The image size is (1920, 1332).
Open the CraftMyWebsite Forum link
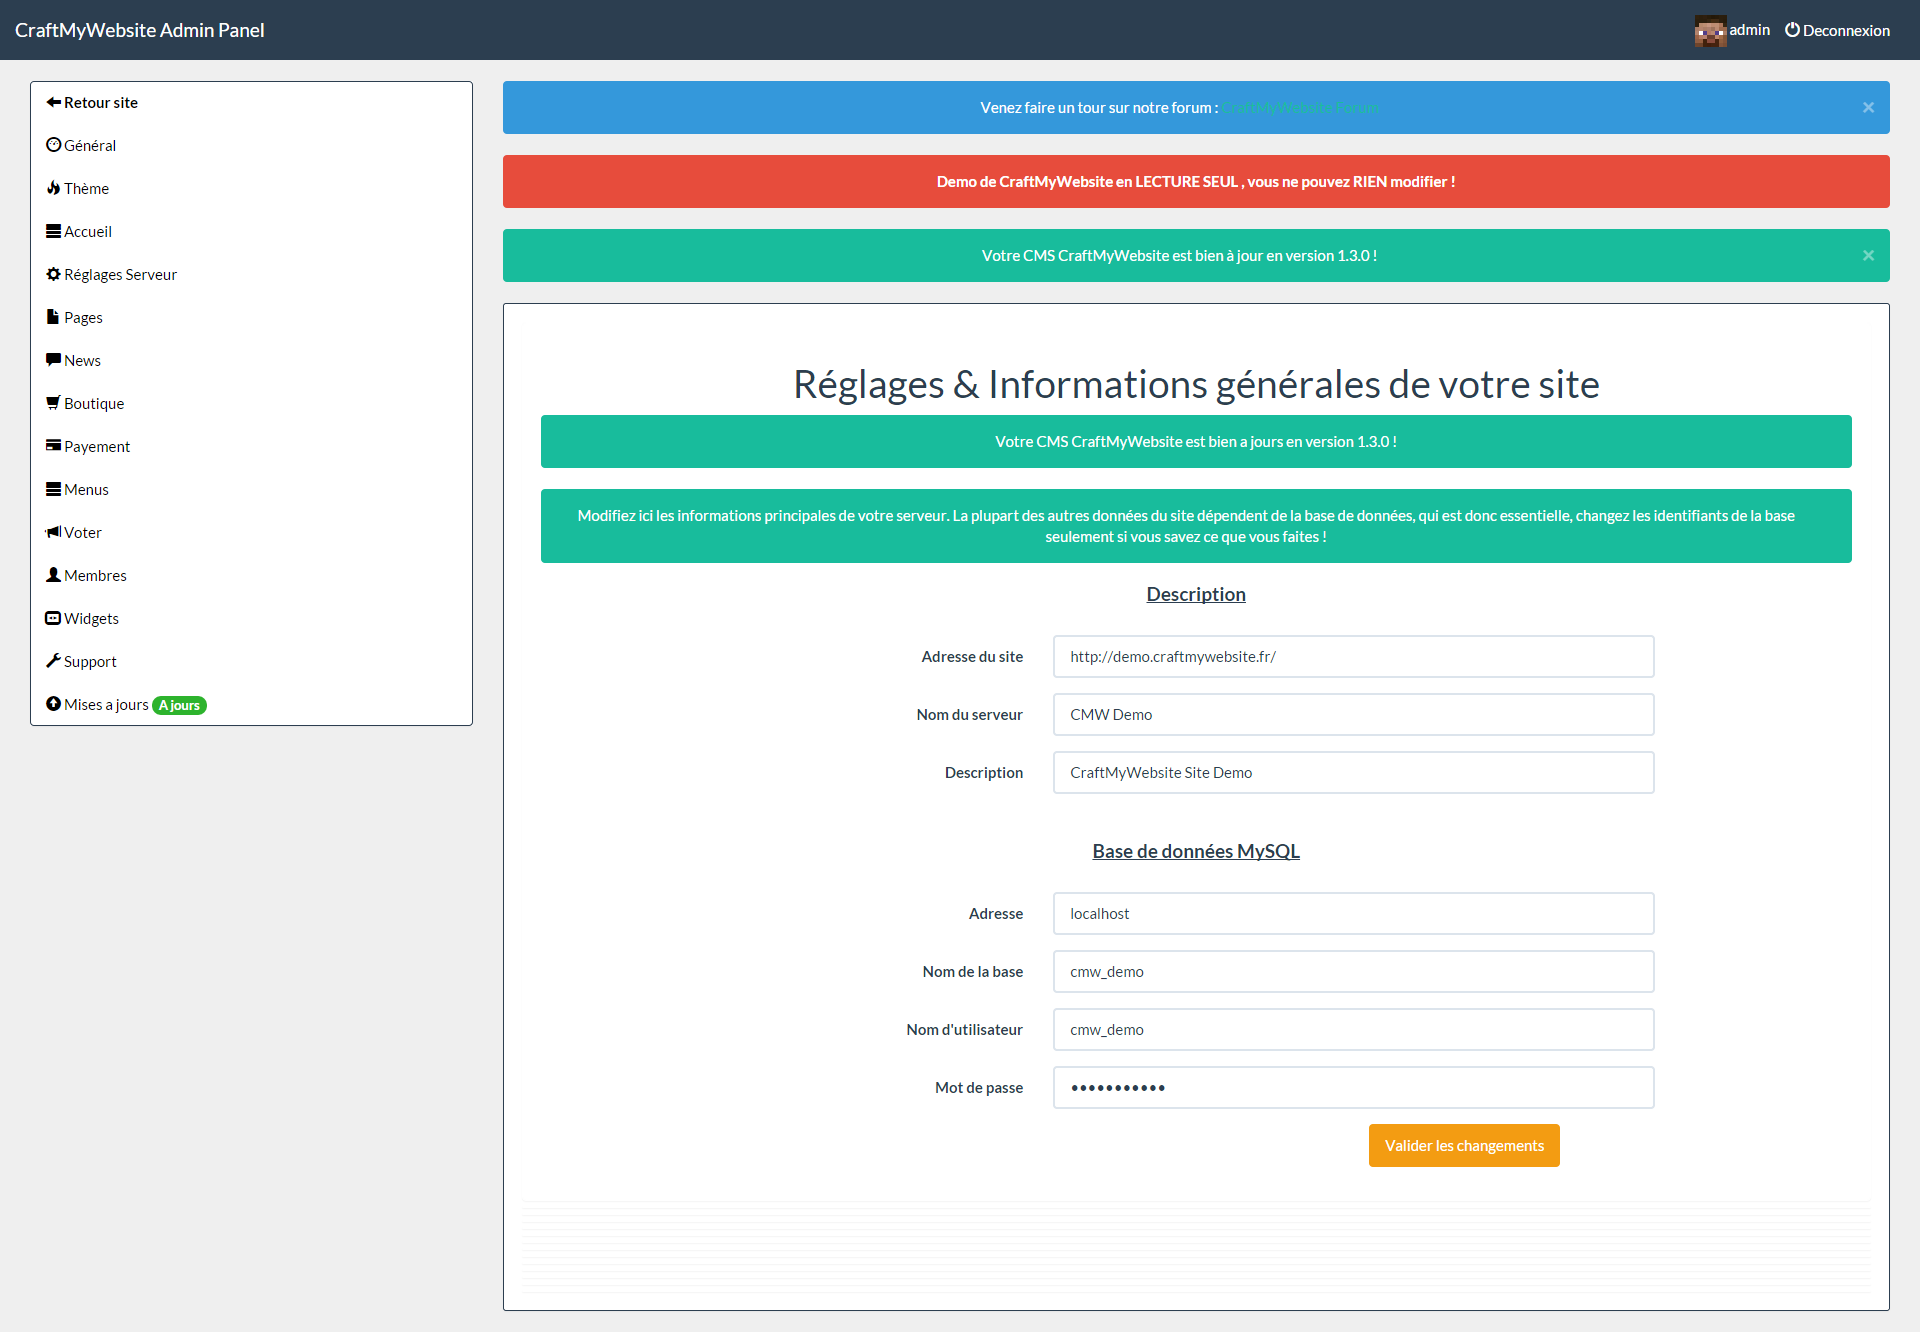(1300, 108)
